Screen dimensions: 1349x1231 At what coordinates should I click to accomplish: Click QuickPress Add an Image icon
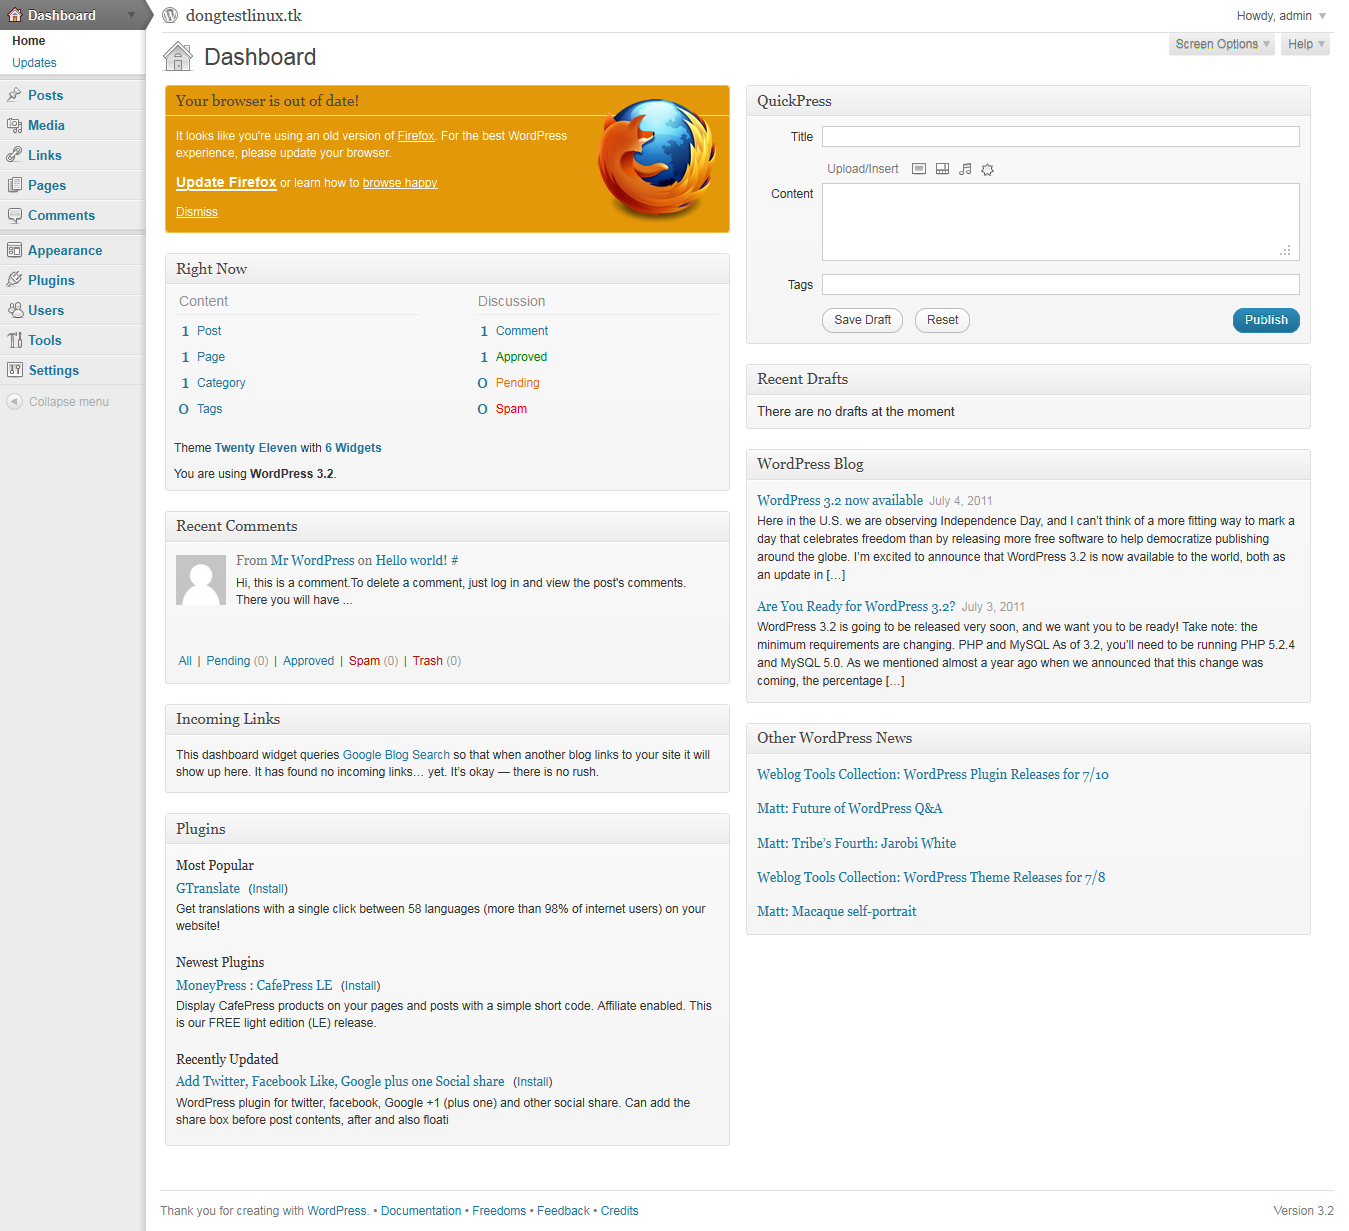point(919,169)
